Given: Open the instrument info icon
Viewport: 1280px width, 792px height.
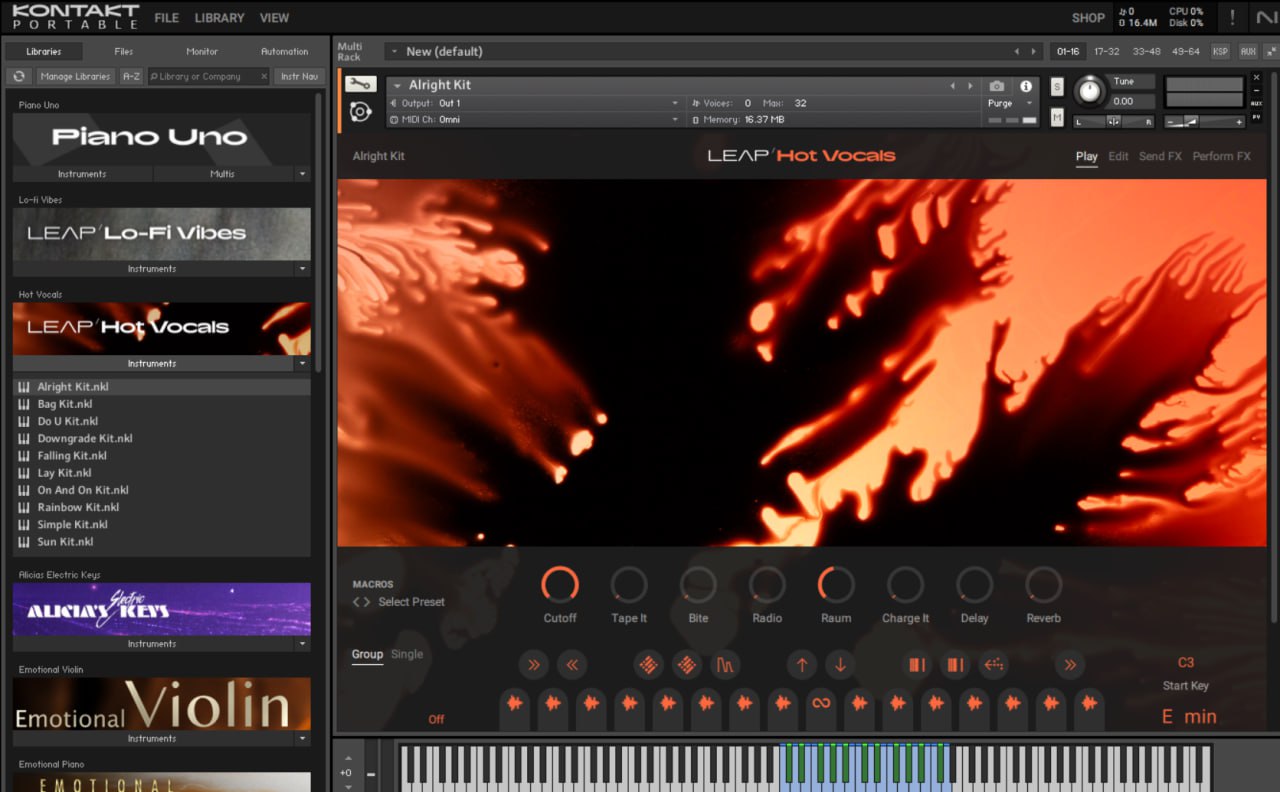Looking at the screenshot, I should coord(1026,86).
